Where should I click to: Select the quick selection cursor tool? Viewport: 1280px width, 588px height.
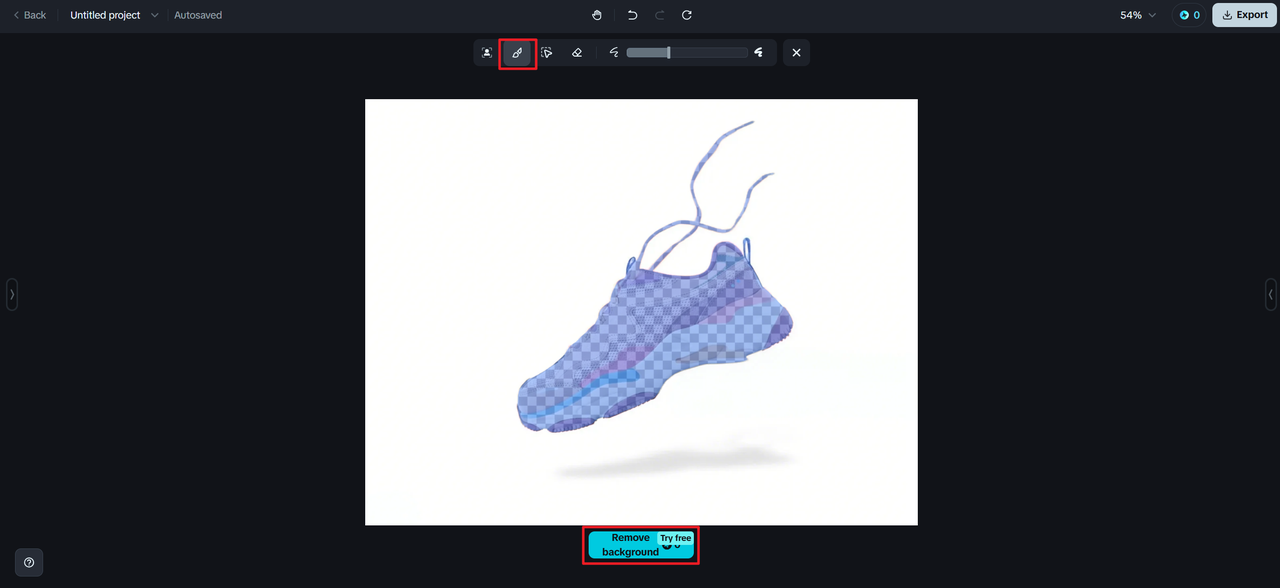tap(547, 53)
